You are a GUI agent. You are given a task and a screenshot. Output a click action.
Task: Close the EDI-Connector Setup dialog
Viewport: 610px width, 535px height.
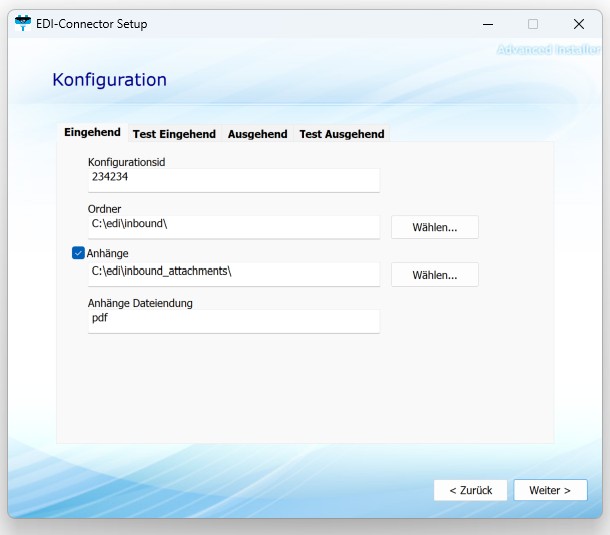pyautogui.click(x=579, y=24)
